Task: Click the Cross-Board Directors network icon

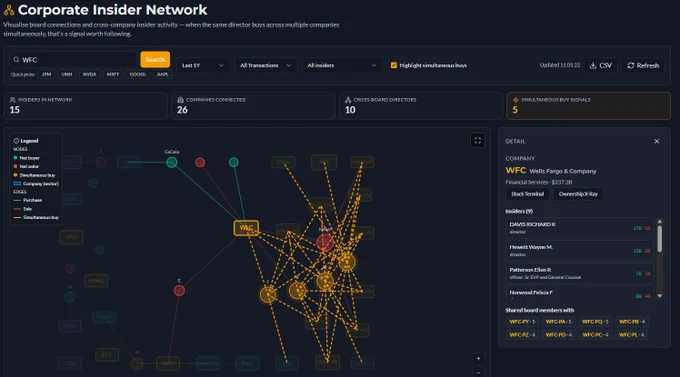Action: pyautogui.click(x=348, y=100)
